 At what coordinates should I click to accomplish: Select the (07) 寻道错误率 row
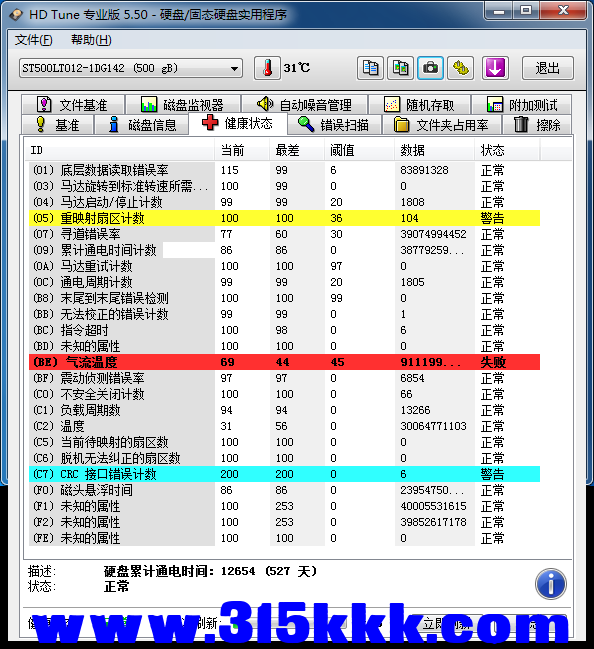click(284, 234)
